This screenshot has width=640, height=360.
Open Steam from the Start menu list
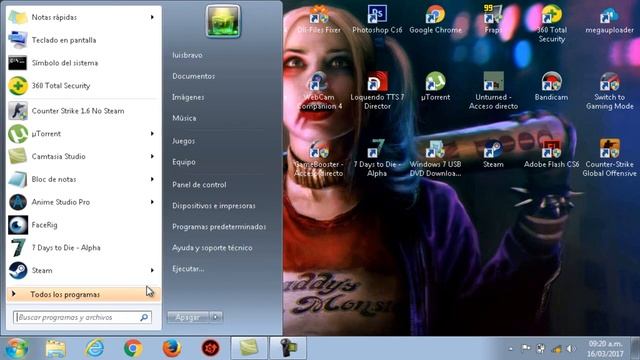tap(84, 271)
